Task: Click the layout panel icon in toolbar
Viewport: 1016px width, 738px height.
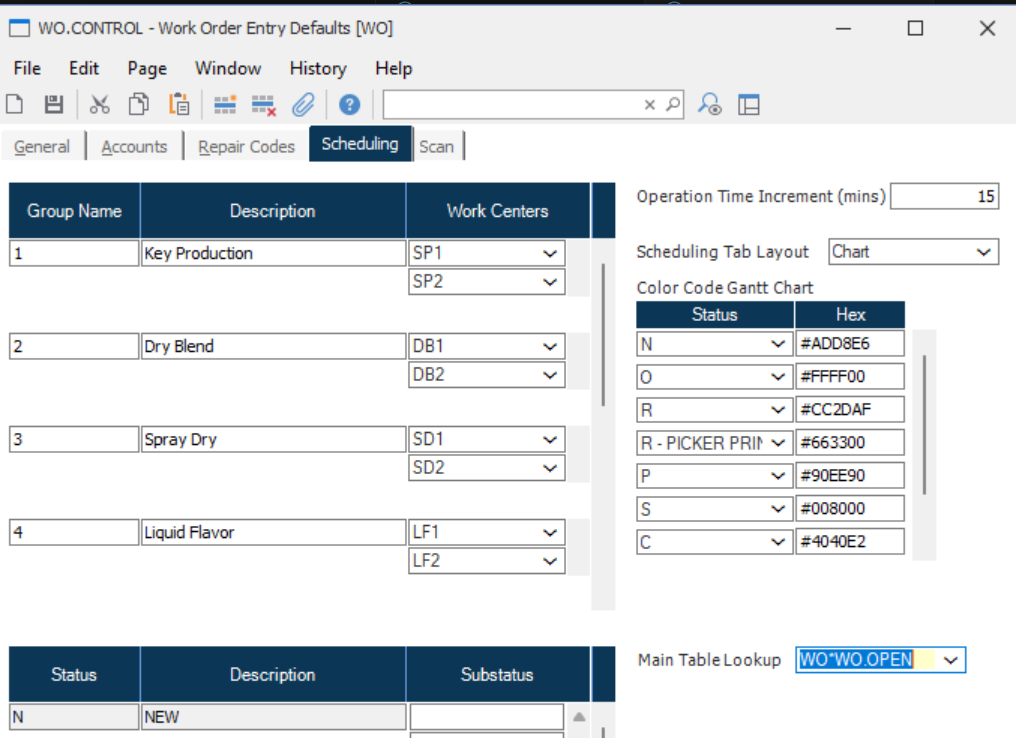Action: point(749,104)
